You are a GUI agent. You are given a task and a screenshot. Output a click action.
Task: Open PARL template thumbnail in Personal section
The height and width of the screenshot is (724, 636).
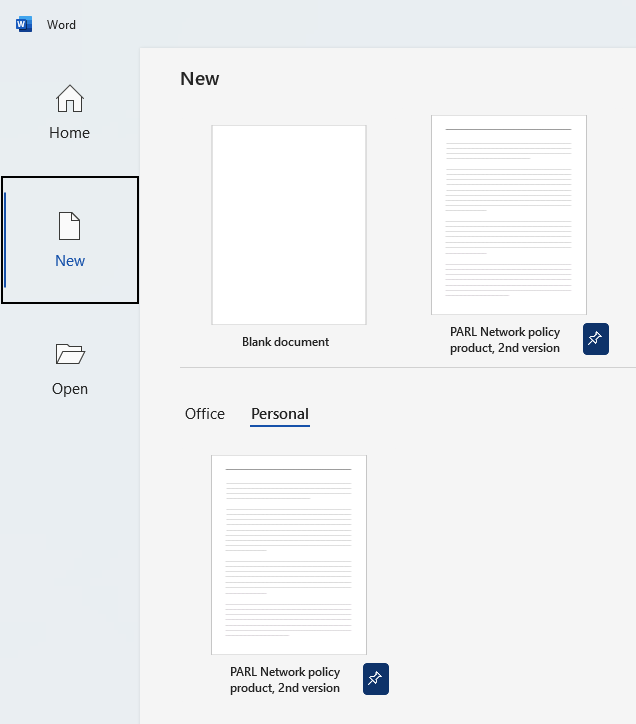point(289,554)
